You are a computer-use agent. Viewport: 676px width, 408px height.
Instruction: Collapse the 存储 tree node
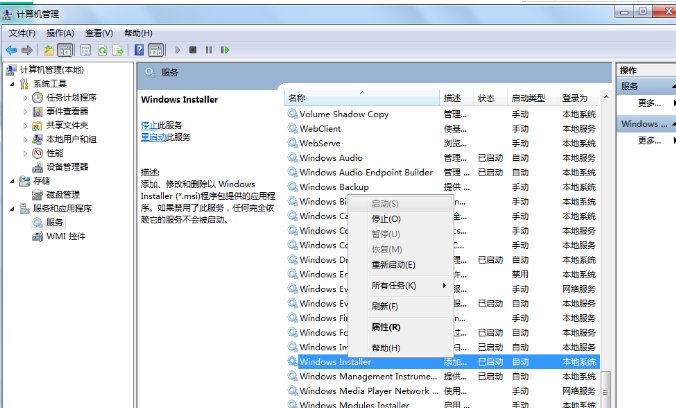click(x=13, y=181)
